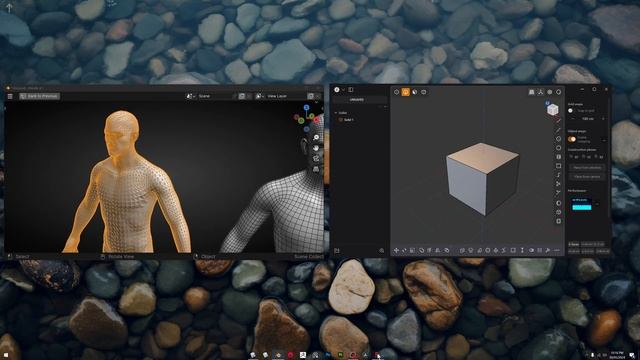This screenshot has height=360, width=640.
Task: Select the third construction plane option
Action: click(x=599, y=157)
